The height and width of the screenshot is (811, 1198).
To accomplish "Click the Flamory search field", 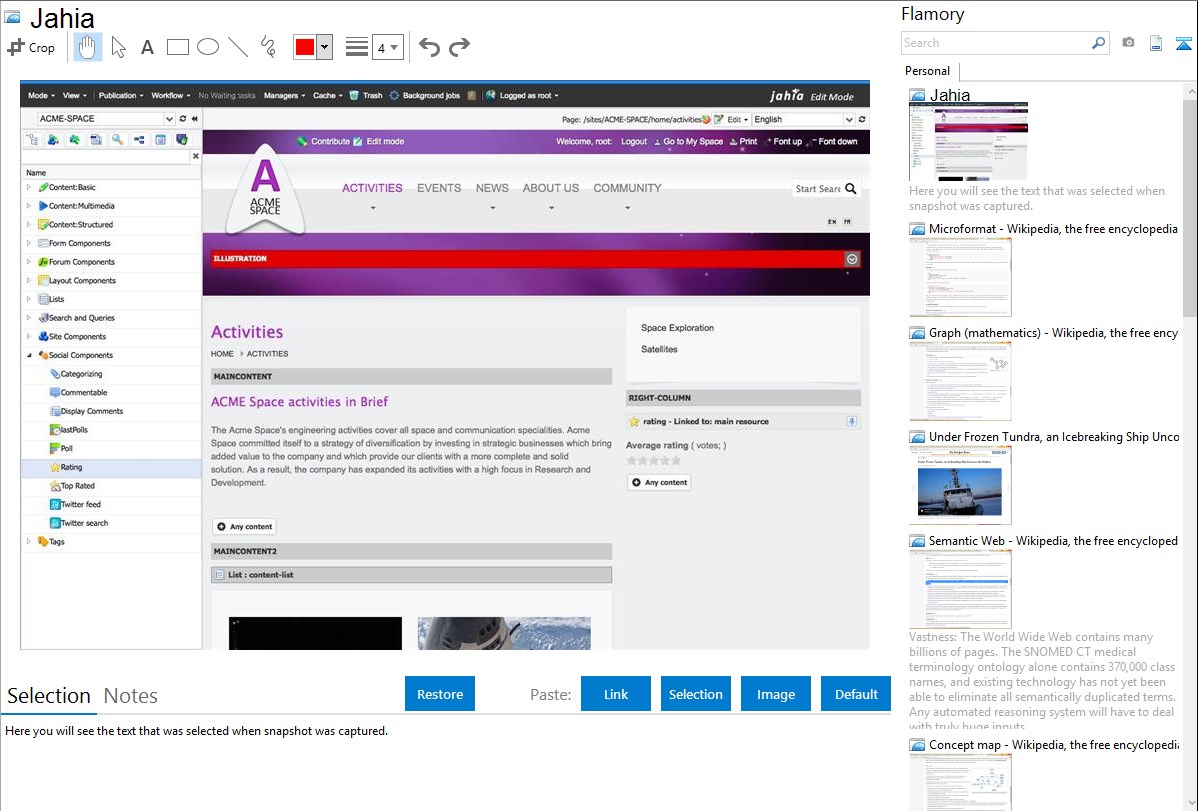I will click(x=996, y=43).
